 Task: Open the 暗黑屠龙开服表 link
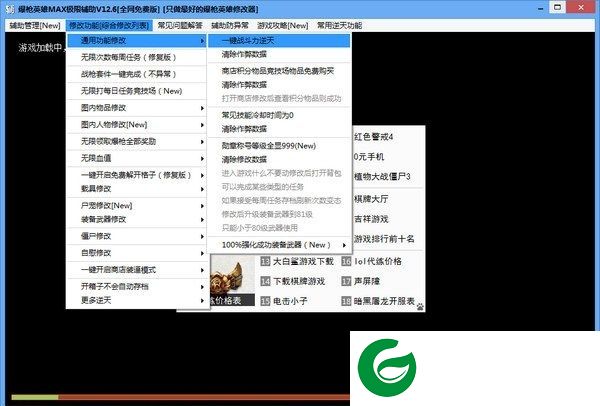click(384, 301)
